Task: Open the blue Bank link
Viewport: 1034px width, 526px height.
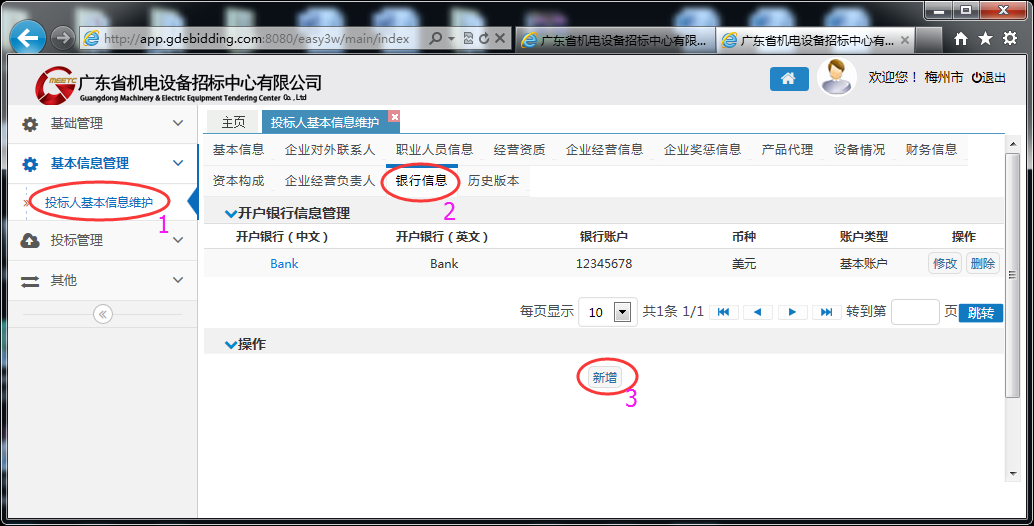Action: pyautogui.click(x=284, y=264)
